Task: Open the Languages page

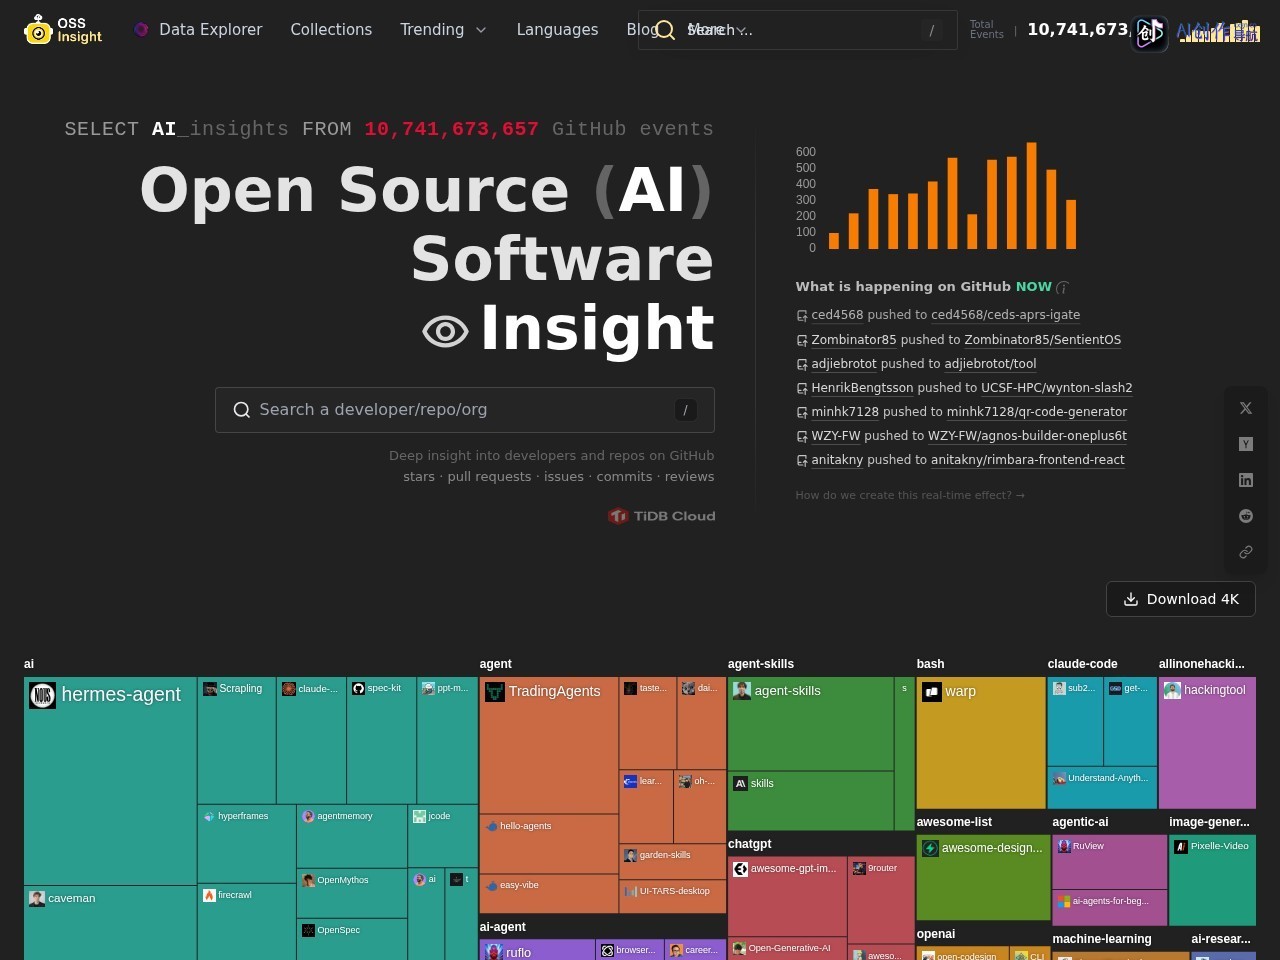Action: 557,30
